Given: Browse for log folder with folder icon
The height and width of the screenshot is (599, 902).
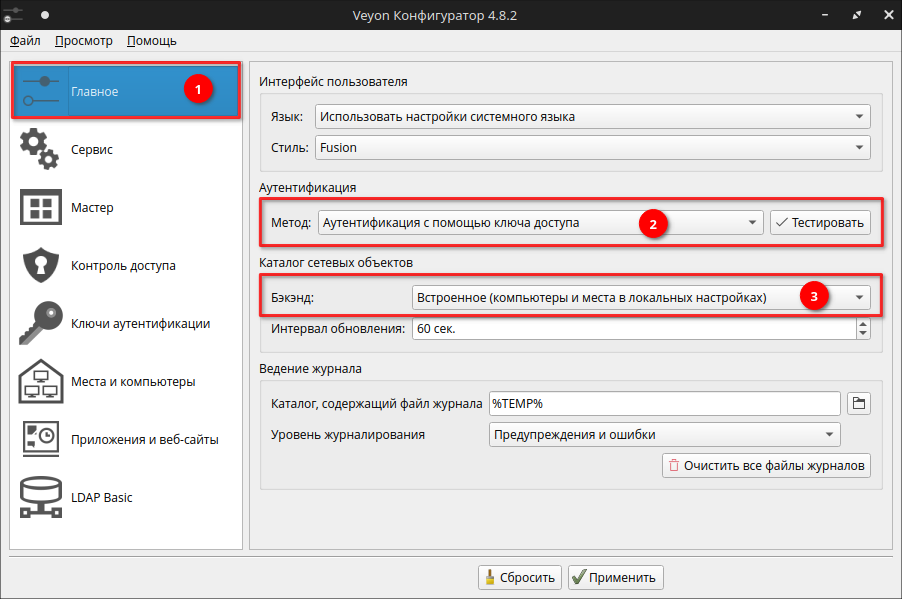Looking at the screenshot, I should [859, 403].
